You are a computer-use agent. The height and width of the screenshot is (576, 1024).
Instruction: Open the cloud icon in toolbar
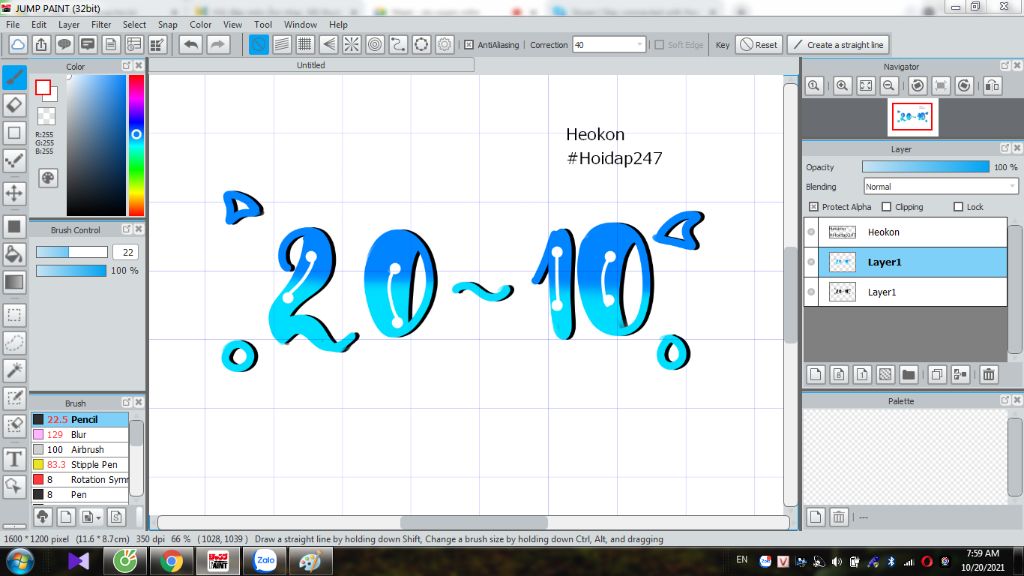(18, 44)
